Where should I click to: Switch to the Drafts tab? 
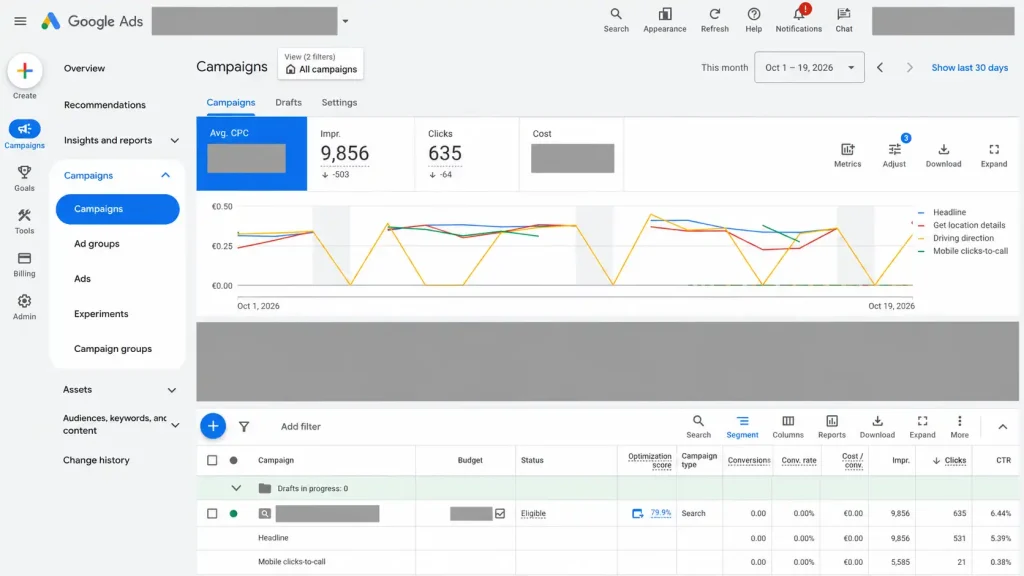289,103
